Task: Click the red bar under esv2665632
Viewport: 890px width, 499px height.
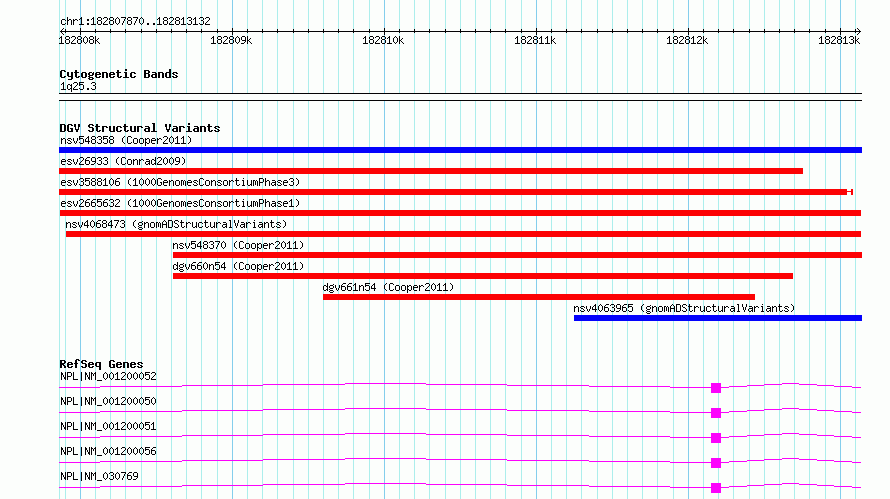Action: tap(460, 213)
